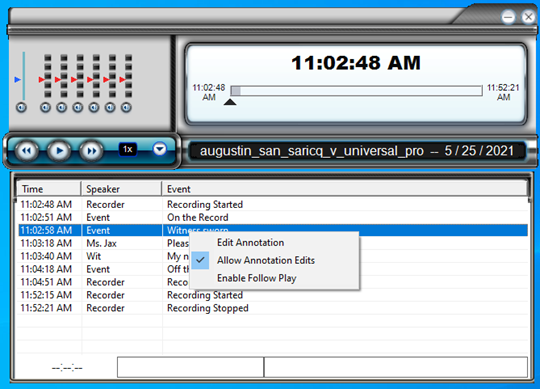Click the fast forward button
Image resolution: width=540 pixels, height=389 pixels.
(x=91, y=151)
